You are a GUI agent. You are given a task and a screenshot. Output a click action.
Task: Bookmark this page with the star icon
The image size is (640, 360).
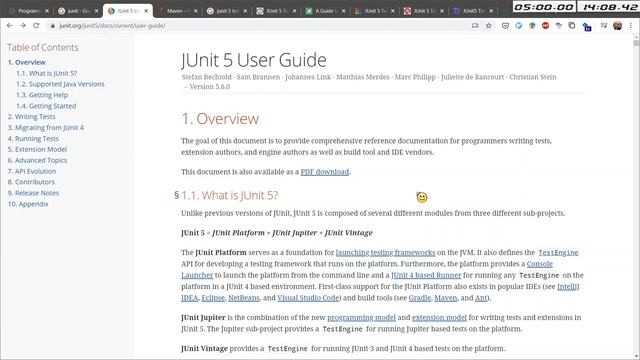[489, 25]
